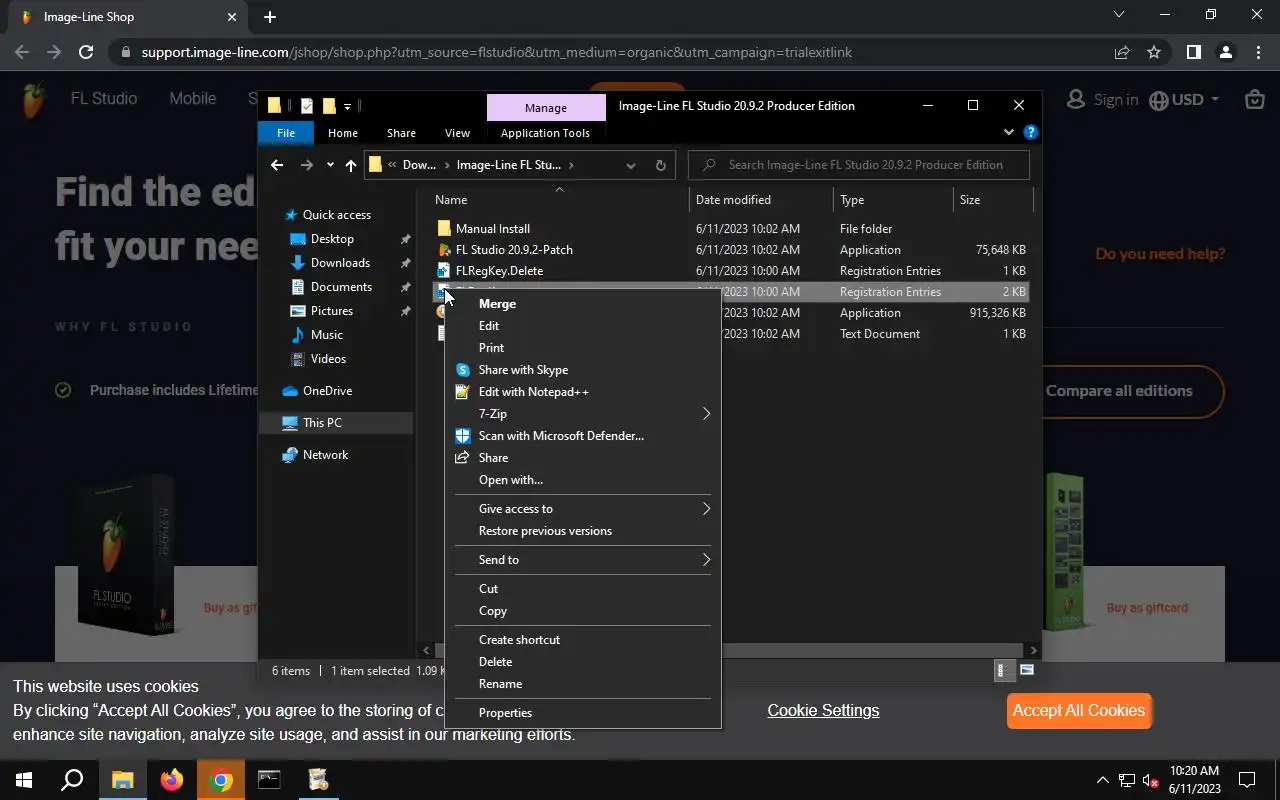
Task: Choose Edit from the context menu
Action: pyautogui.click(x=489, y=326)
